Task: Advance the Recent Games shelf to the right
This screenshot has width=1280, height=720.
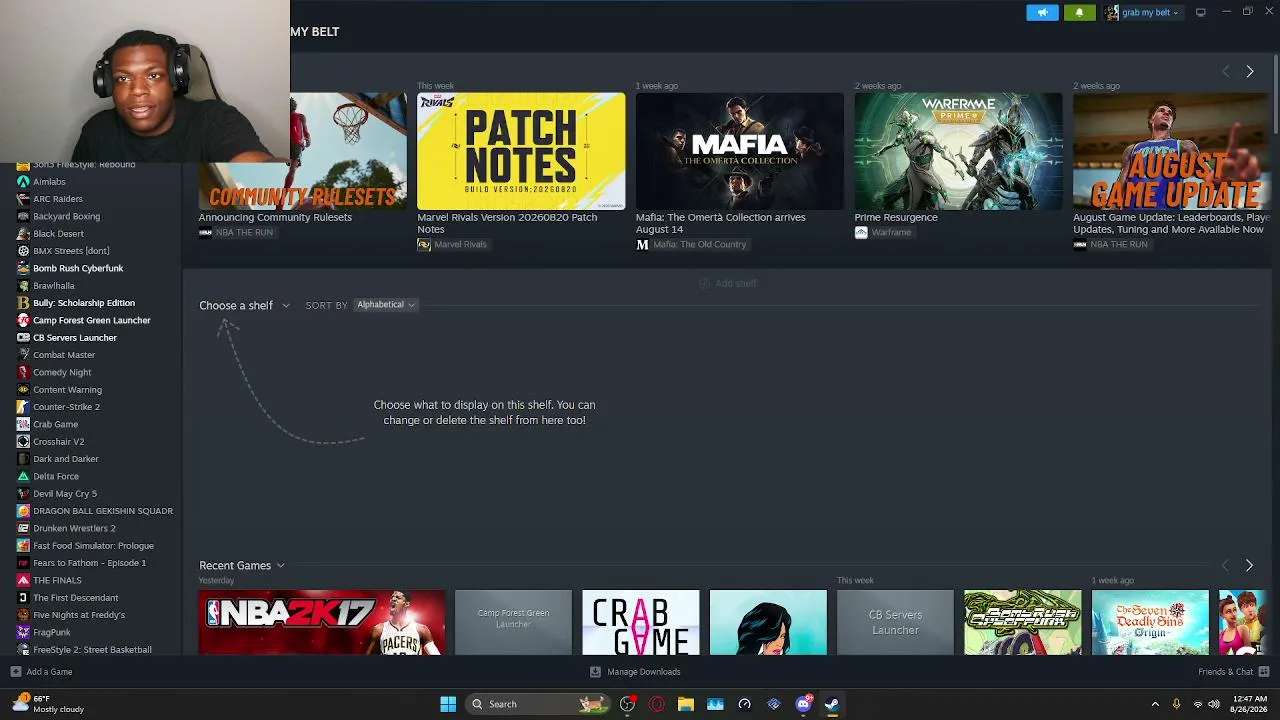Action: [1249, 566]
